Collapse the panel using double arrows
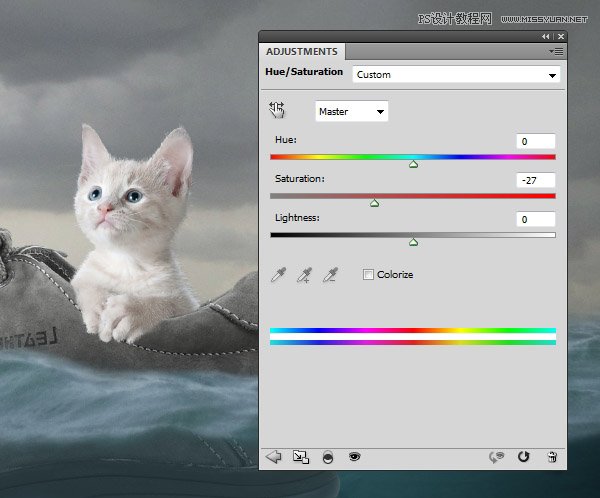This screenshot has height=498, width=600. click(x=545, y=36)
